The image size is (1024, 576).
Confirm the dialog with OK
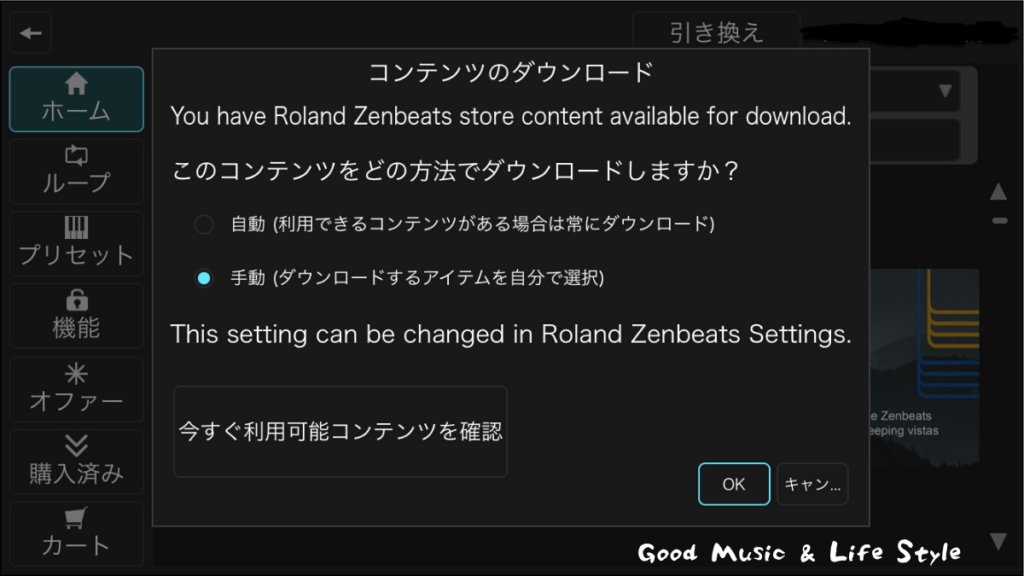[x=734, y=484]
